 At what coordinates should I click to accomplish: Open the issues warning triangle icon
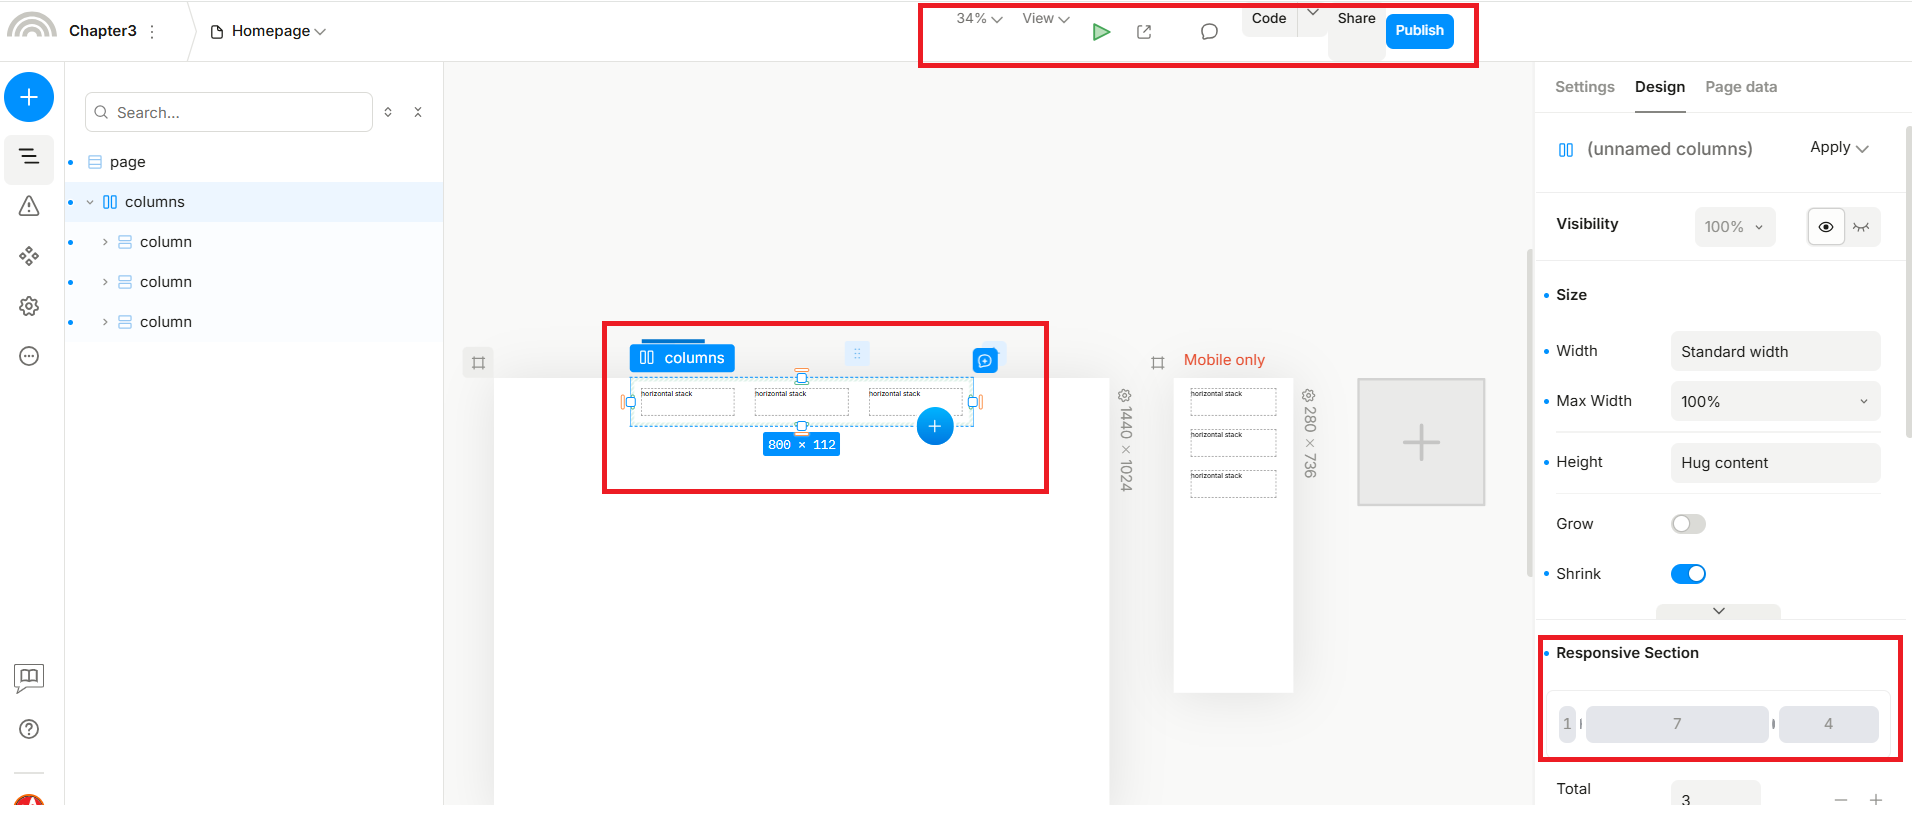pyautogui.click(x=29, y=206)
